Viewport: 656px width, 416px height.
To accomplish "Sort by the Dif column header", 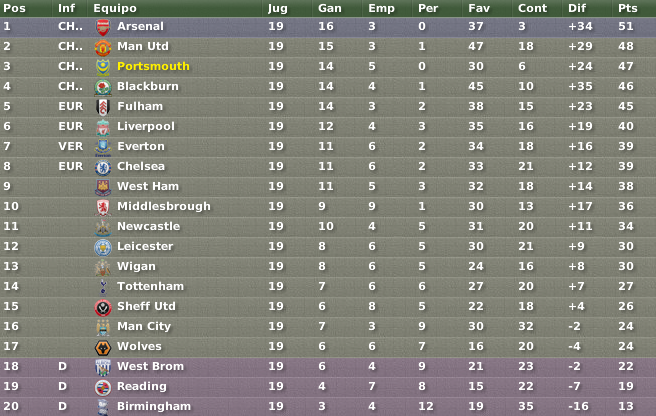I will pos(577,8).
